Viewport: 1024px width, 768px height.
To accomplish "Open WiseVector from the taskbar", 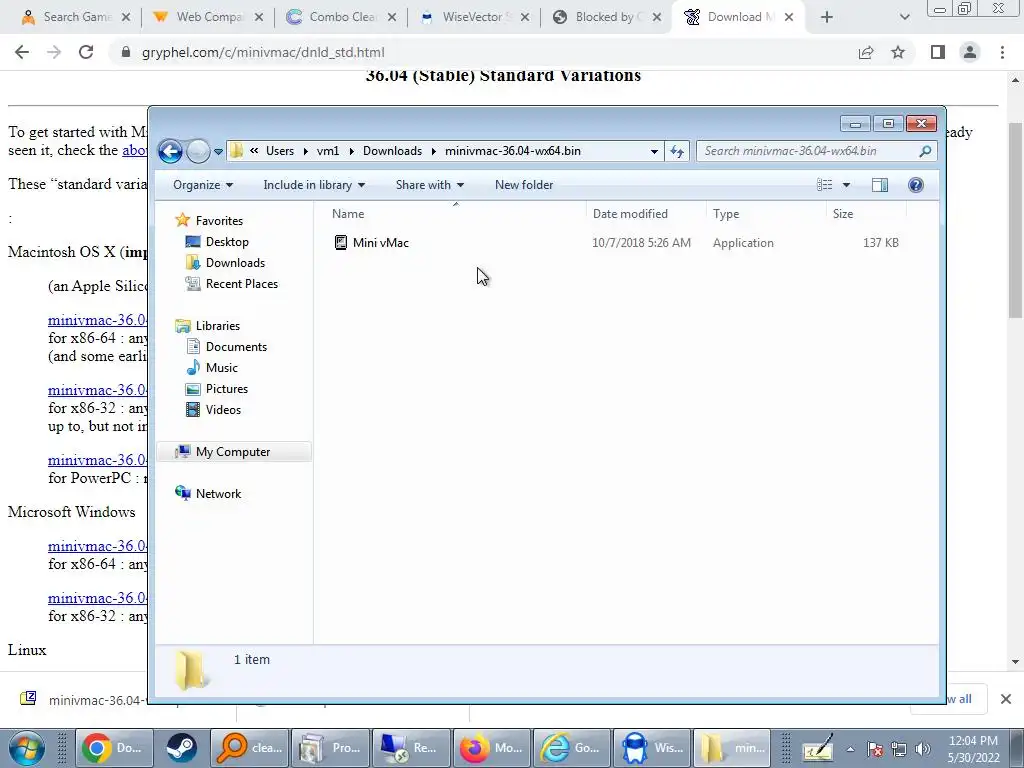I will coord(652,748).
